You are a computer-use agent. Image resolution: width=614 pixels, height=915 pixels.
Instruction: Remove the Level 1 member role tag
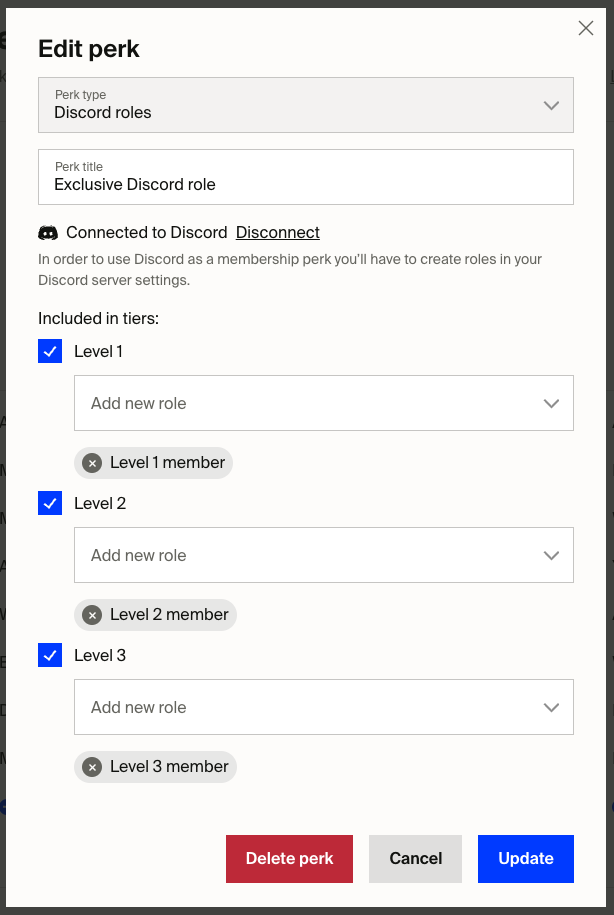point(92,463)
